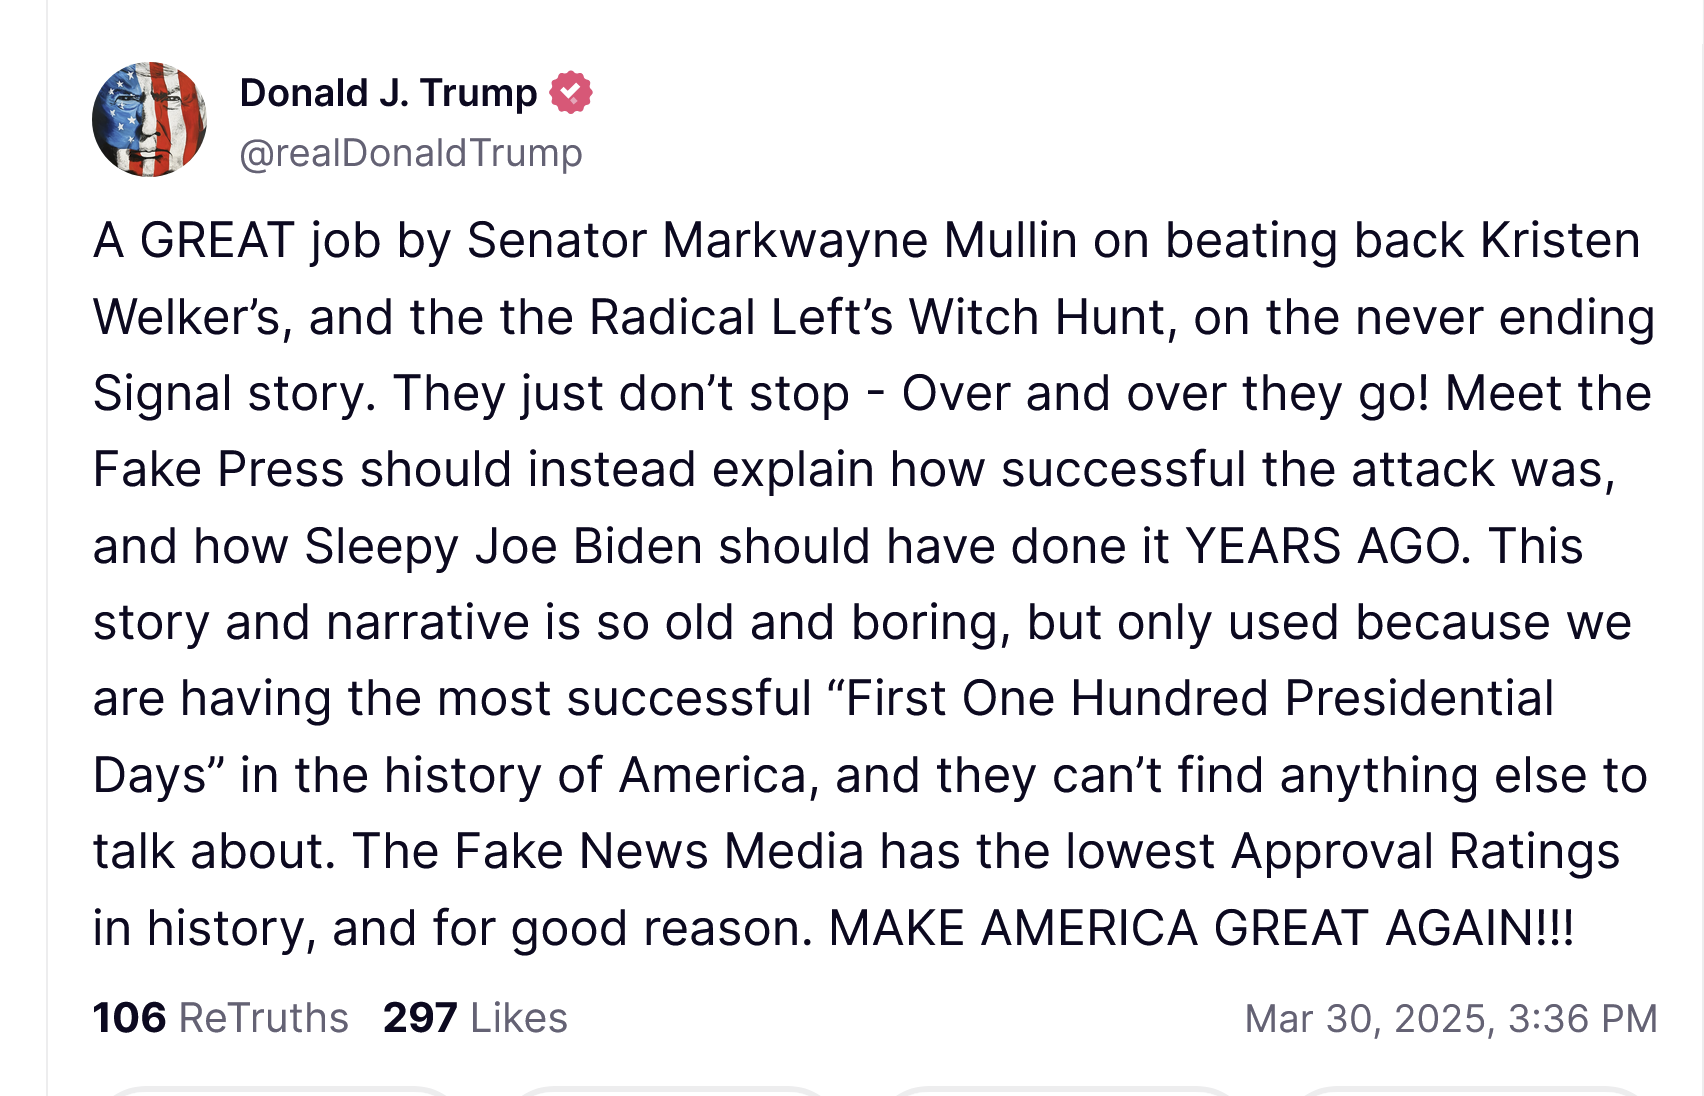Click "Sleepy Joe Biden" in the post
Viewport: 1704px width, 1096px height.
click(x=503, y=546)
